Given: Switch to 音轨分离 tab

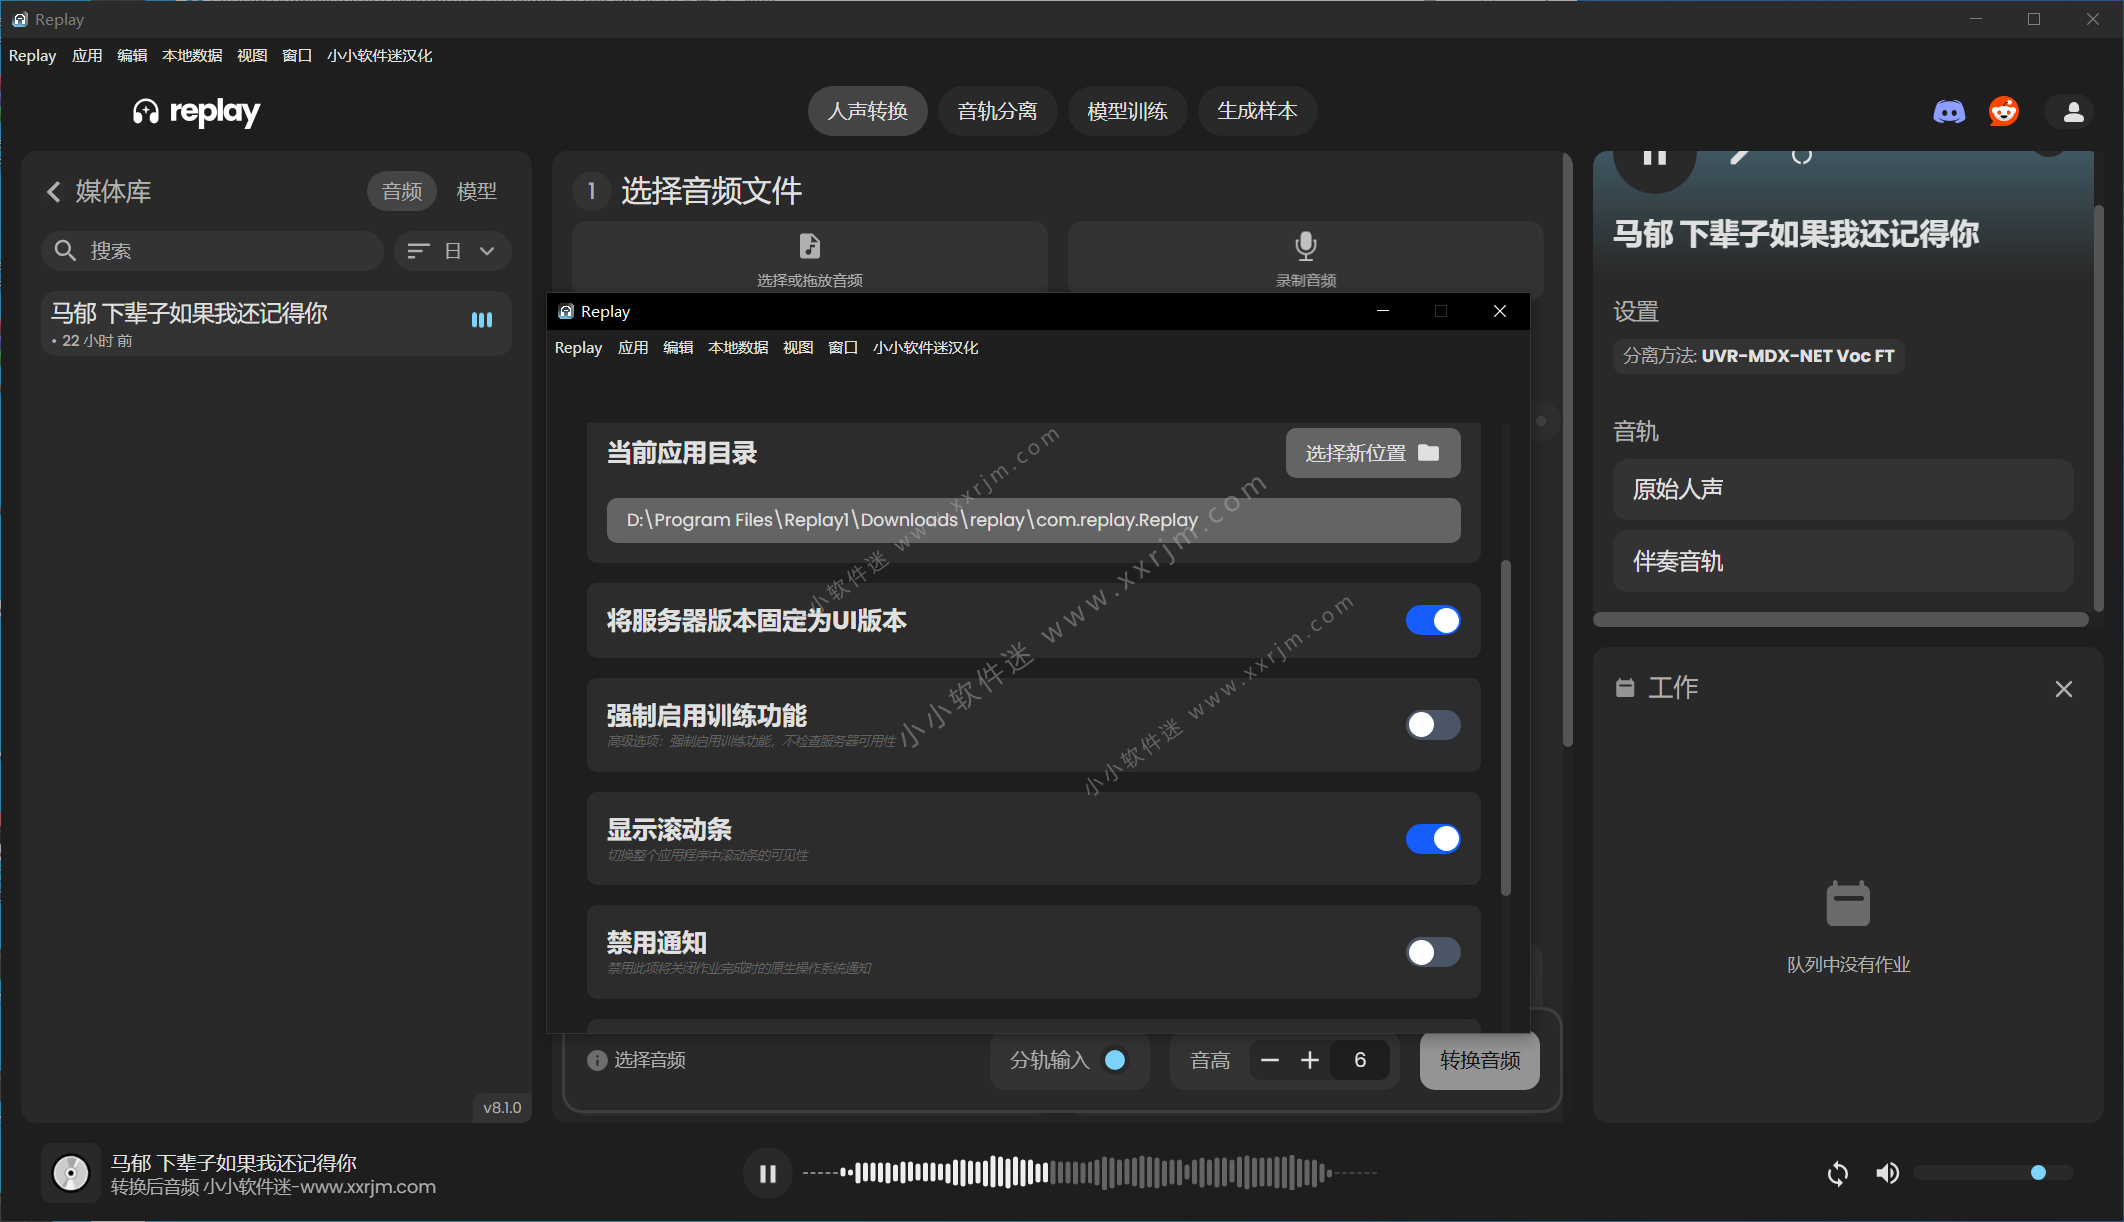Looking at the screenshot, I should pos(997,111).
